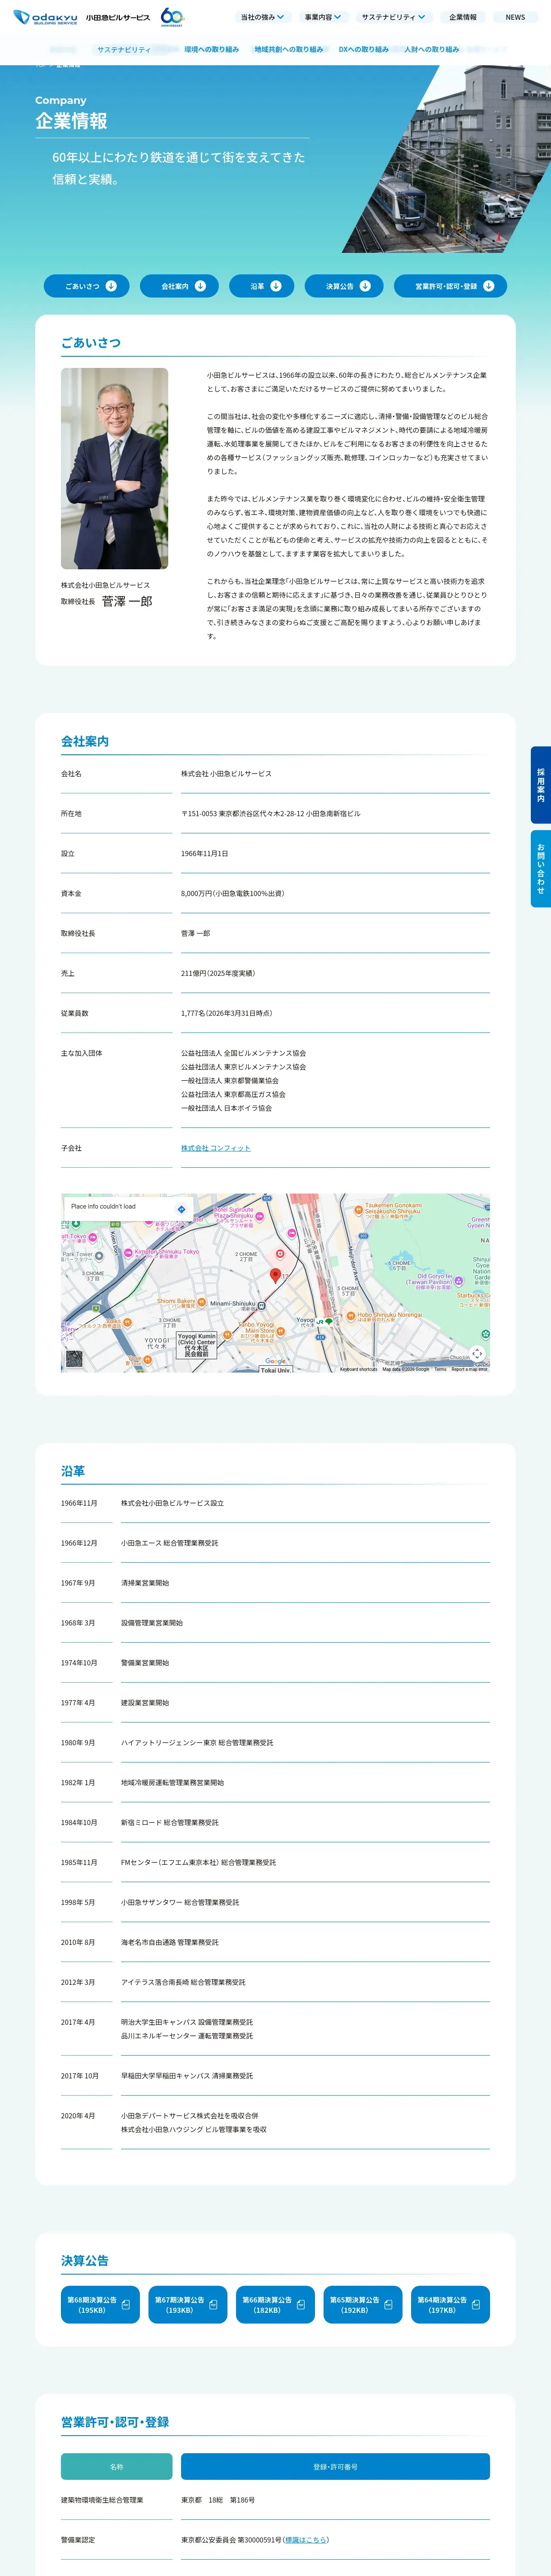This screenshot has width=551, height=2576.
Task: Click the 1,777名 employee count text
Action: (227, 1013)
